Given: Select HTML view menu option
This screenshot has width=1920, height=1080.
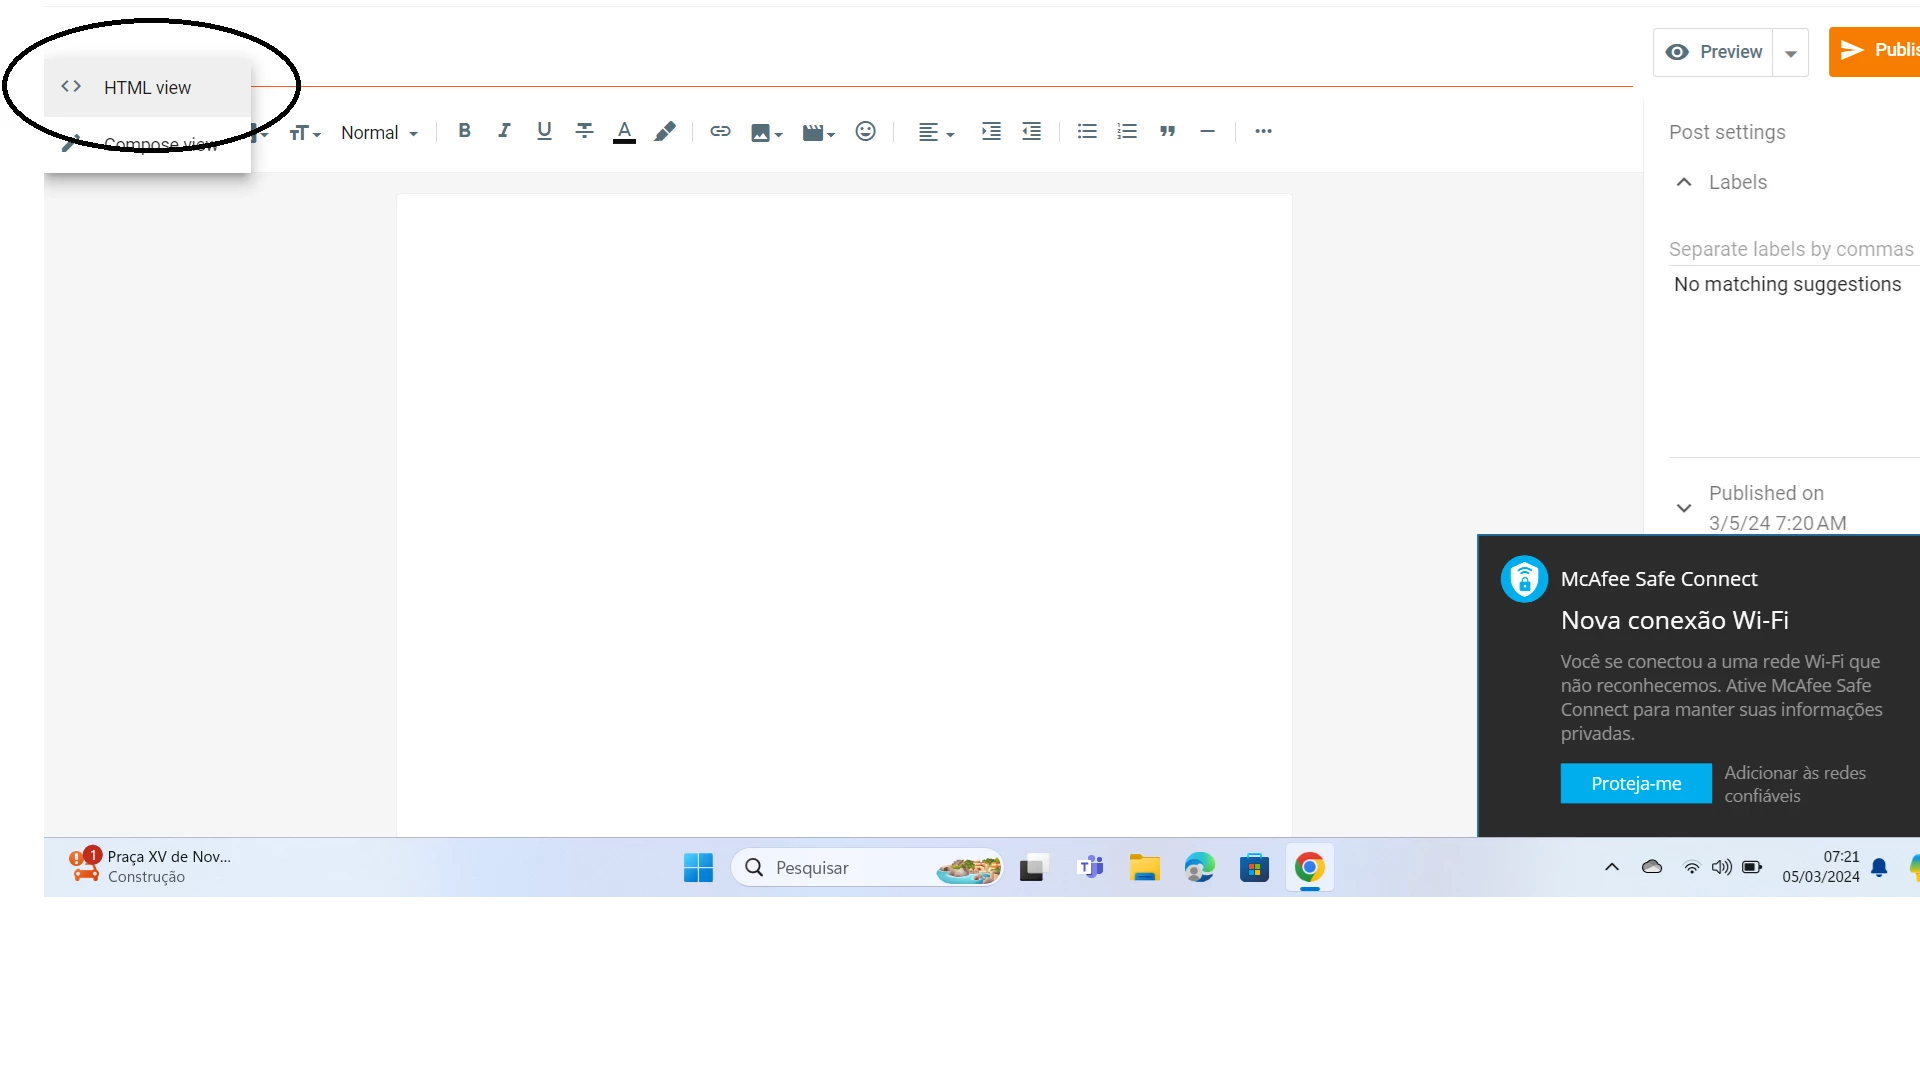Looking at the screenshot, I should [147, 88].
